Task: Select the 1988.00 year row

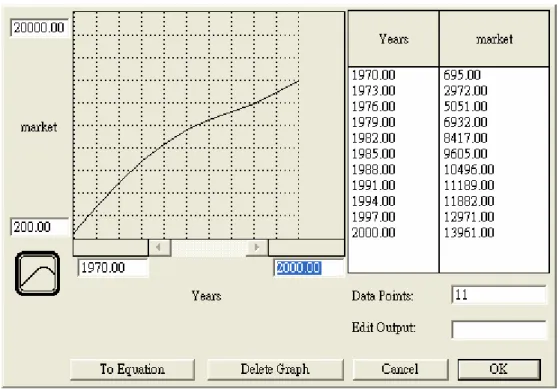Action: 373,169
